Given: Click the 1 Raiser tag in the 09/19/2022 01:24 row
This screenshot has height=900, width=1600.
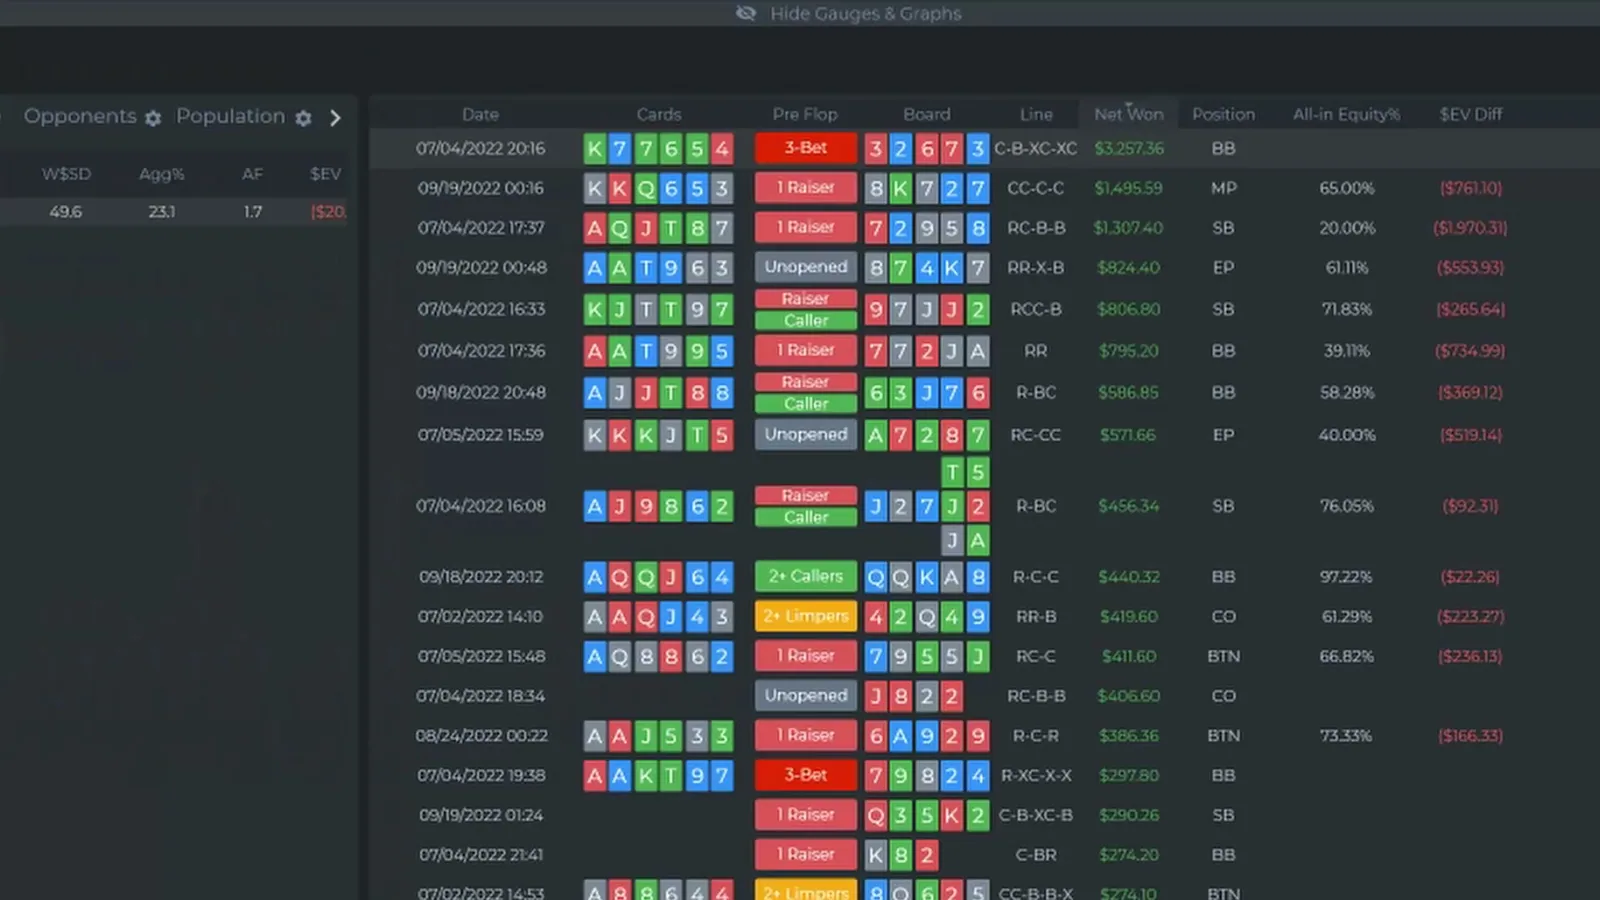Looking at the screenshot, I should click(806, 815).
